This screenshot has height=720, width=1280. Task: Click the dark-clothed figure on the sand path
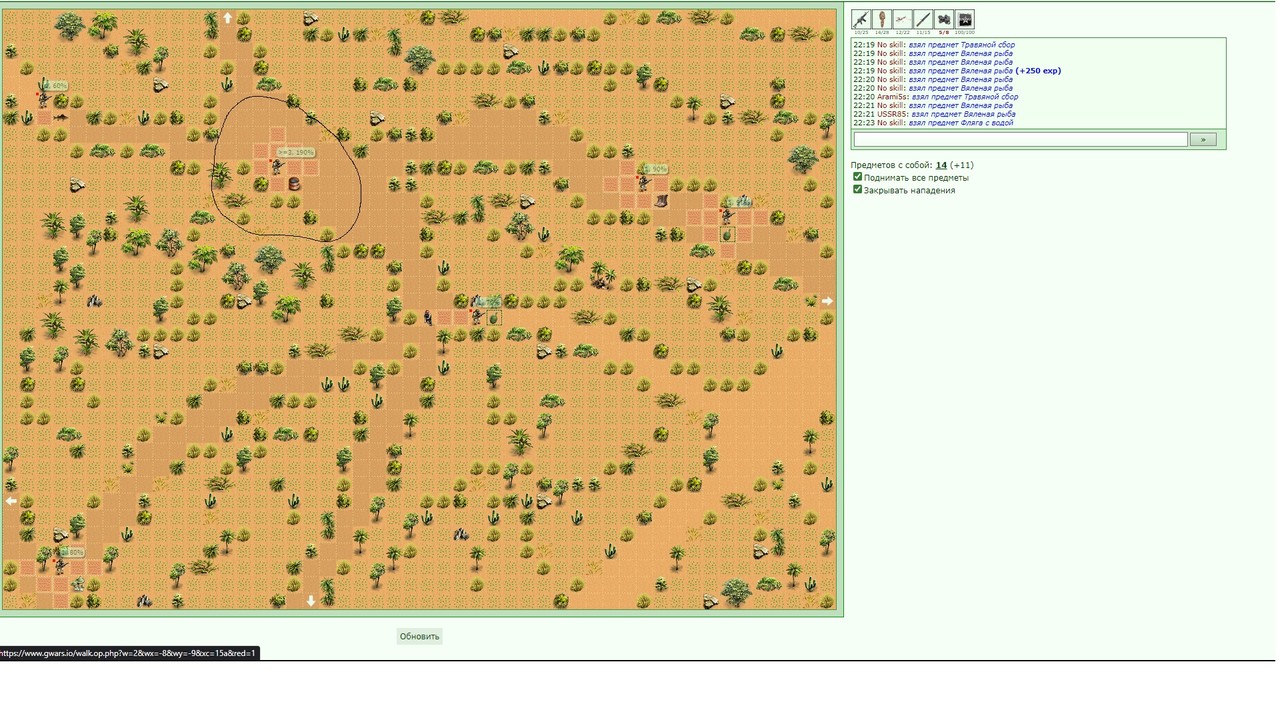click(x=427, y=317)
